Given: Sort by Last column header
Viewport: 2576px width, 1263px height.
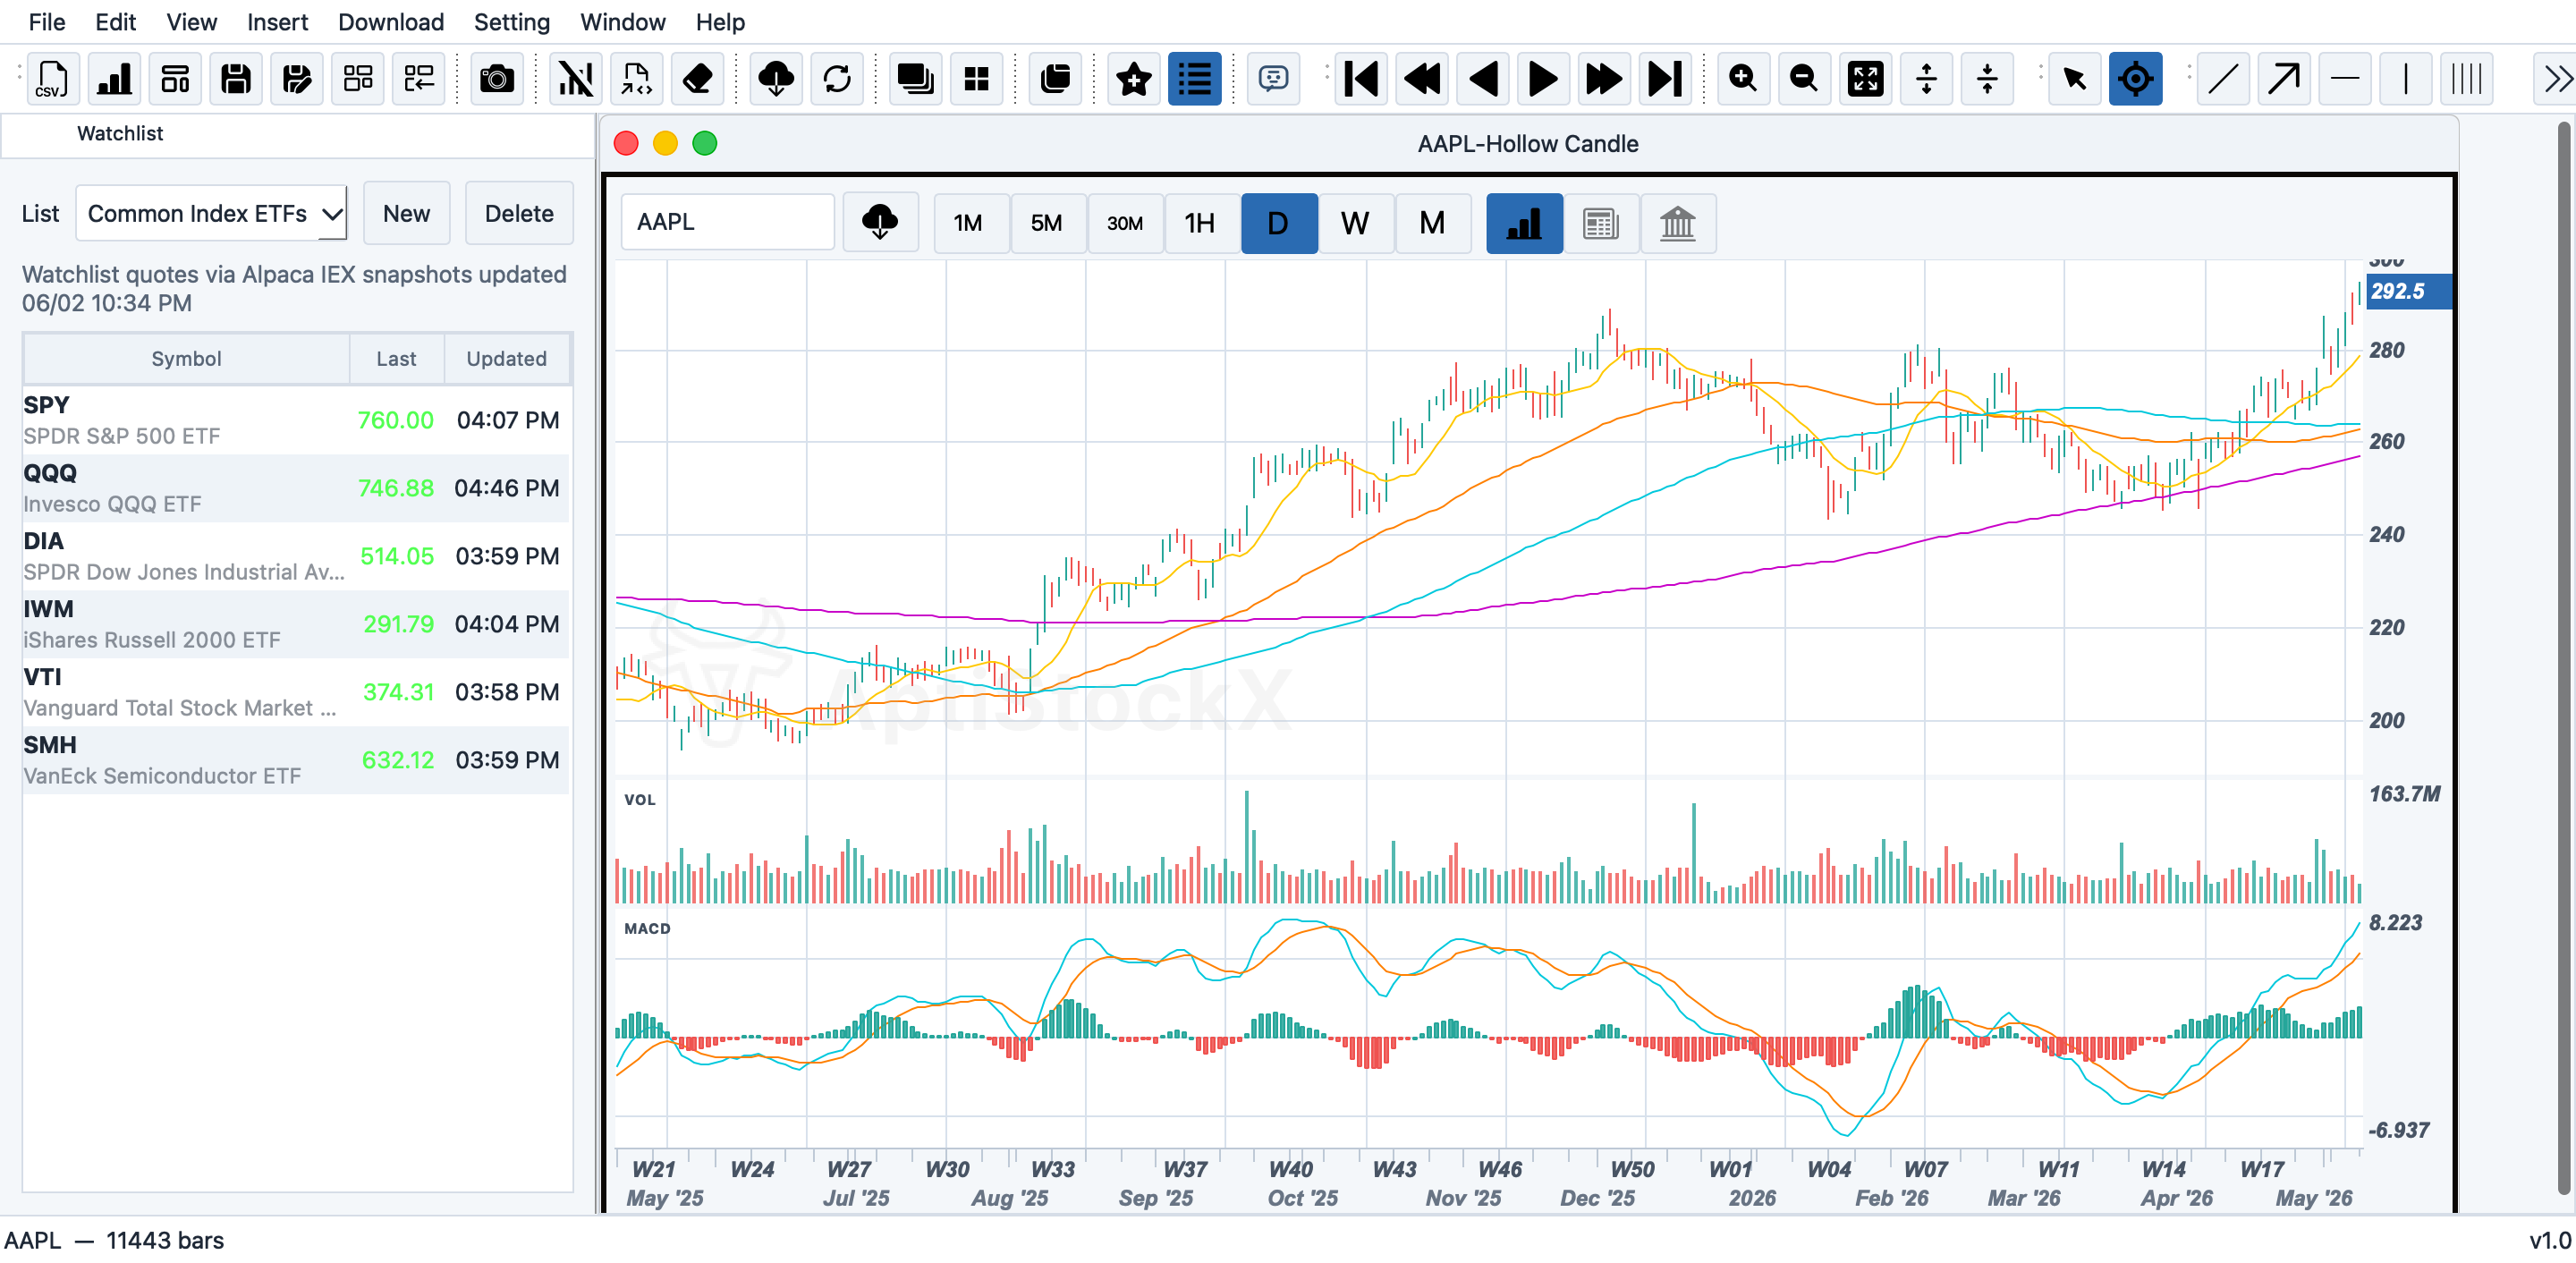Looking at the screenshot, I should pyautogui.click(x=396, y=358).
